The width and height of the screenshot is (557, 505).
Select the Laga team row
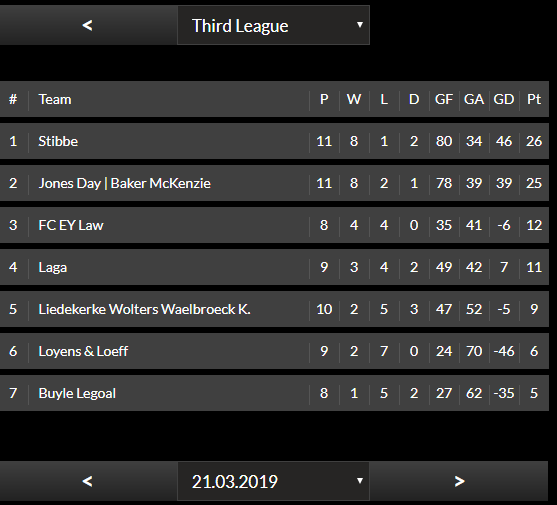tap(274, 267)
